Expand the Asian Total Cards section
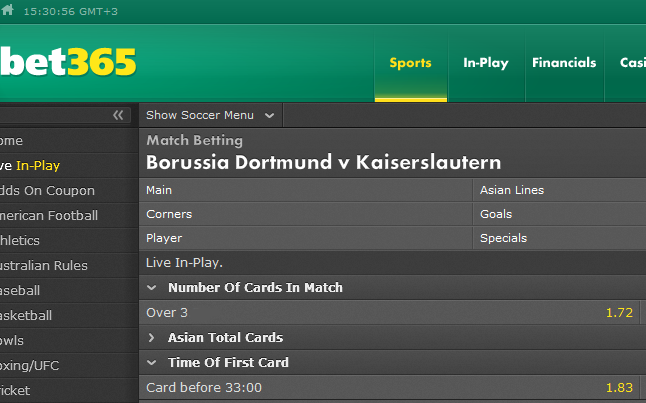The image size is (646, 403). [x=152, y=337]
